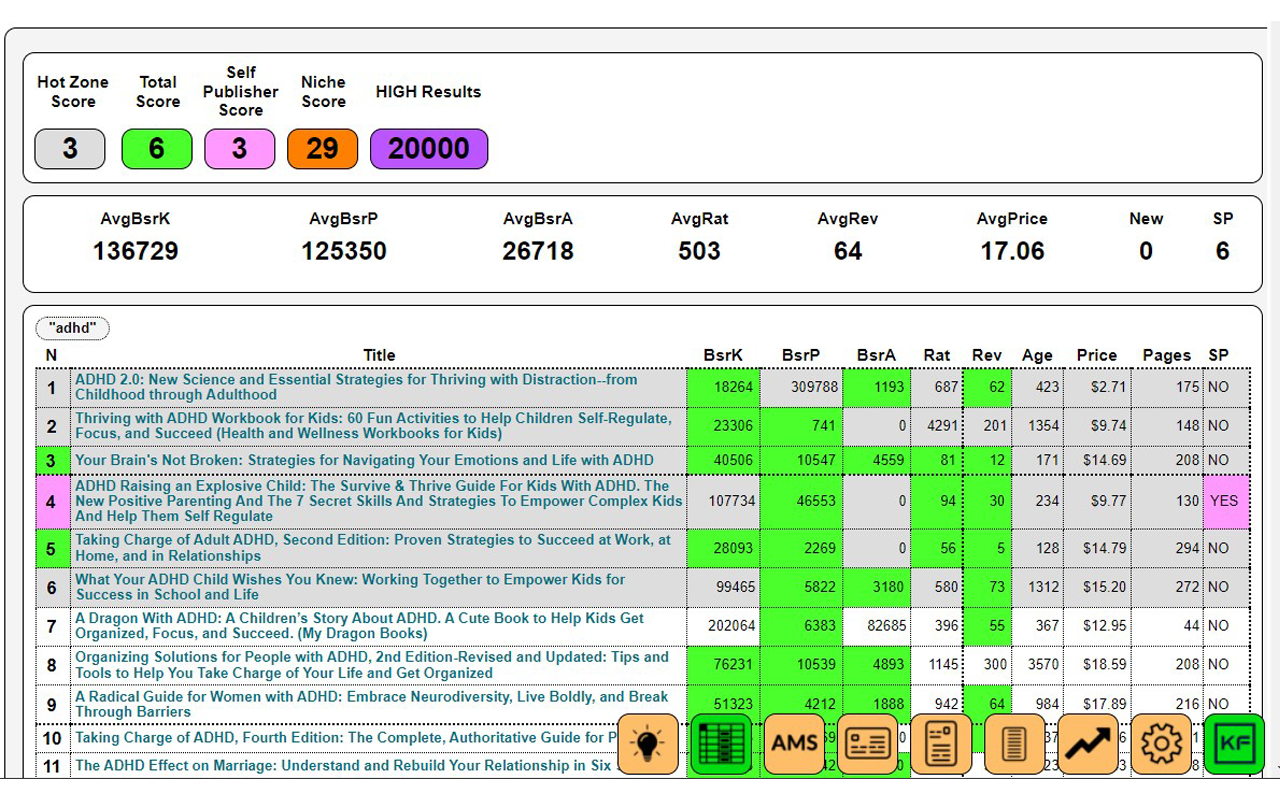Click the Hot Zone Score badge 3

coord(70,149)
